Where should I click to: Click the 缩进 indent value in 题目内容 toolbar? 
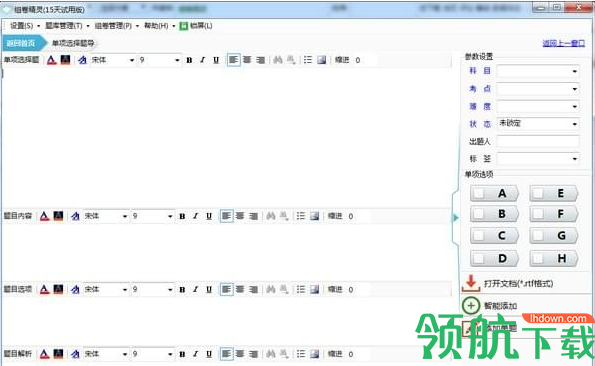(x=351, y=216)
